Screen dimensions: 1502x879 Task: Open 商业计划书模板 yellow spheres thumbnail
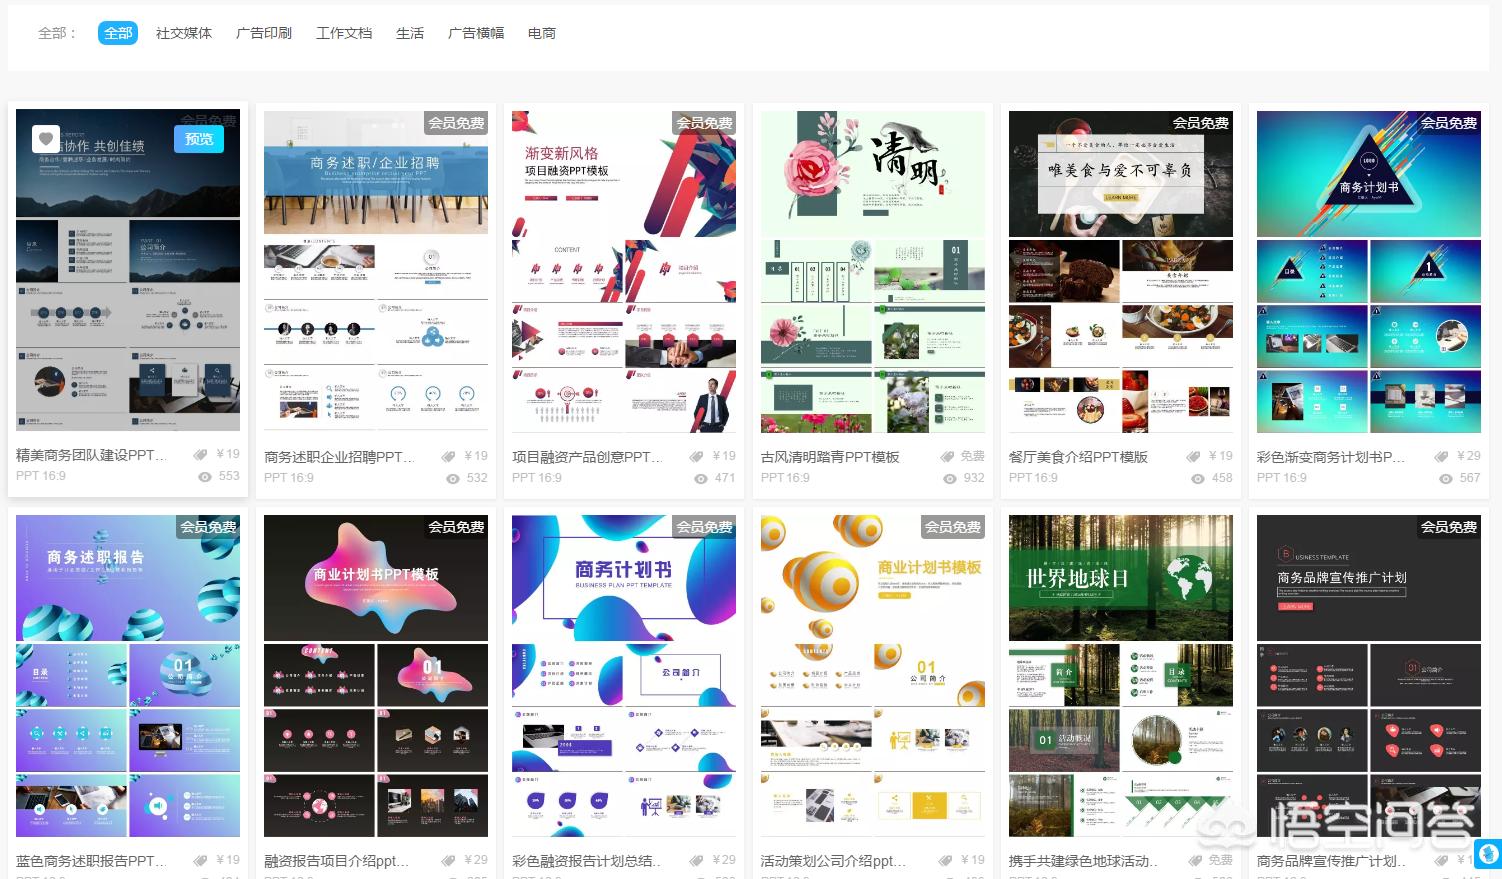(x=873, y=676)
